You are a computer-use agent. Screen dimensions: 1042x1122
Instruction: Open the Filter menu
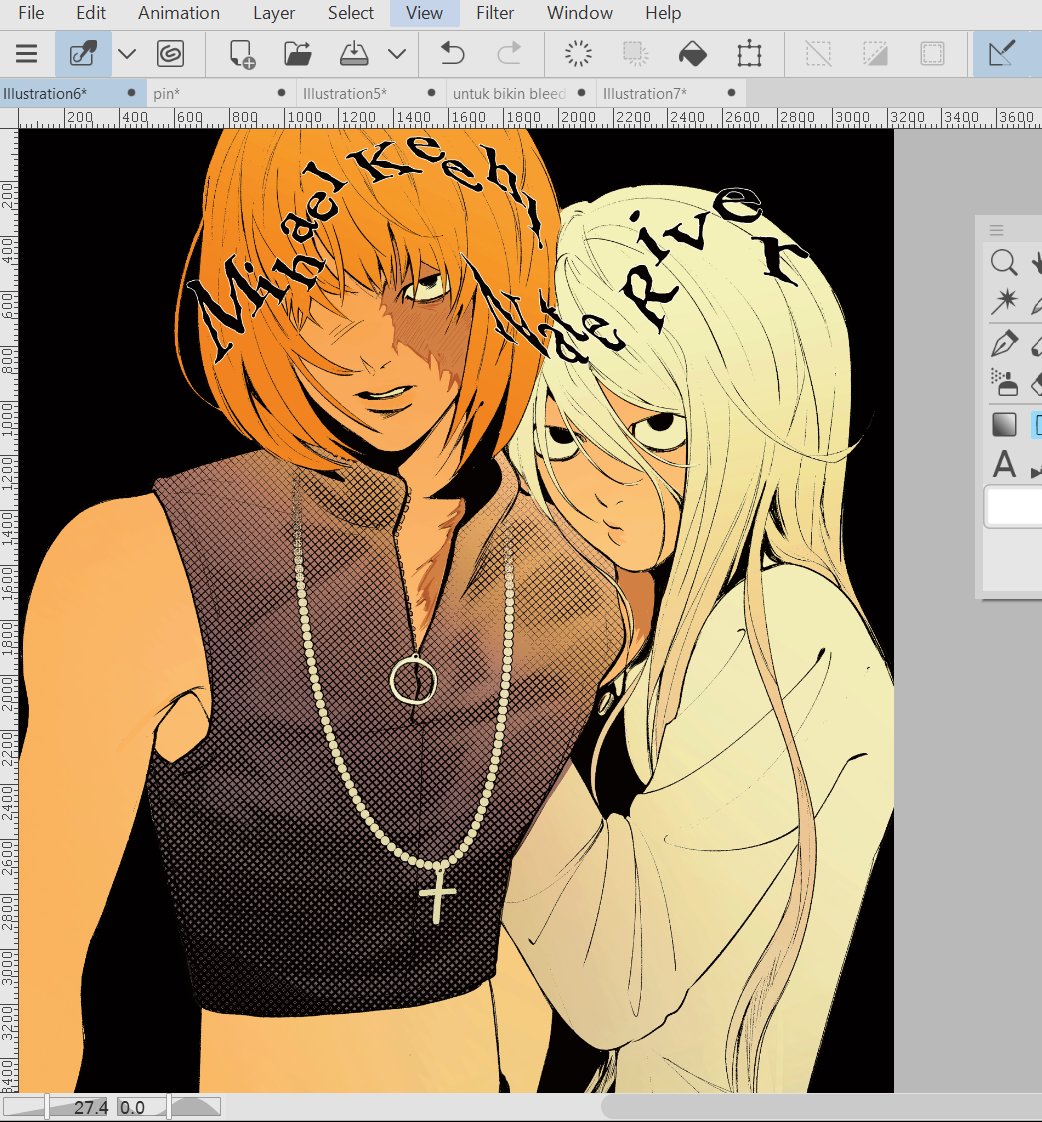click(x=495, y=13)
